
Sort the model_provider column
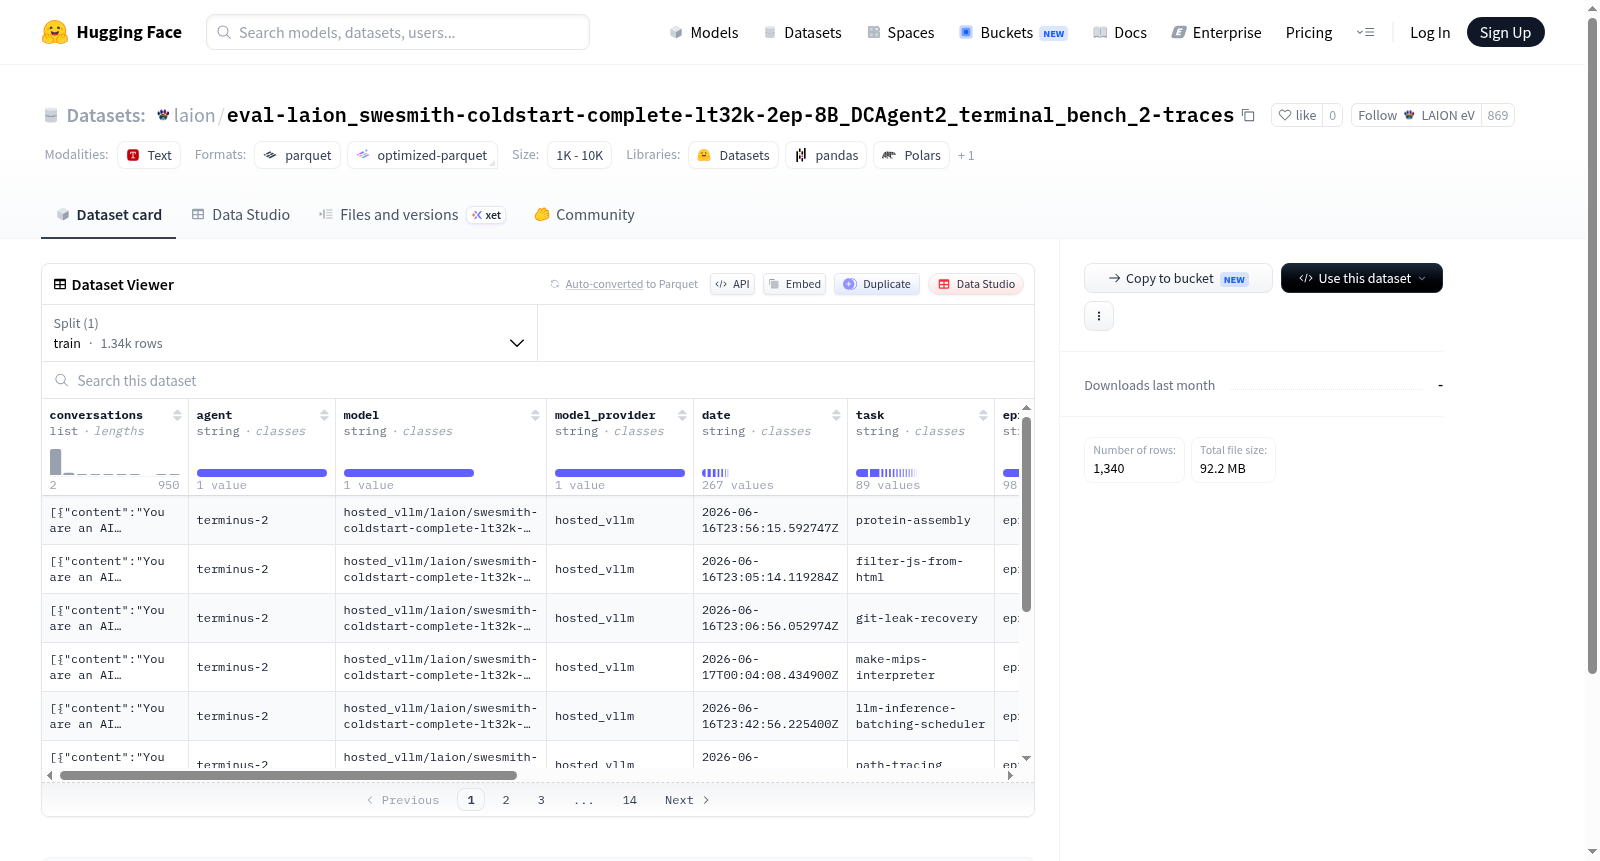tap(682, 415)
